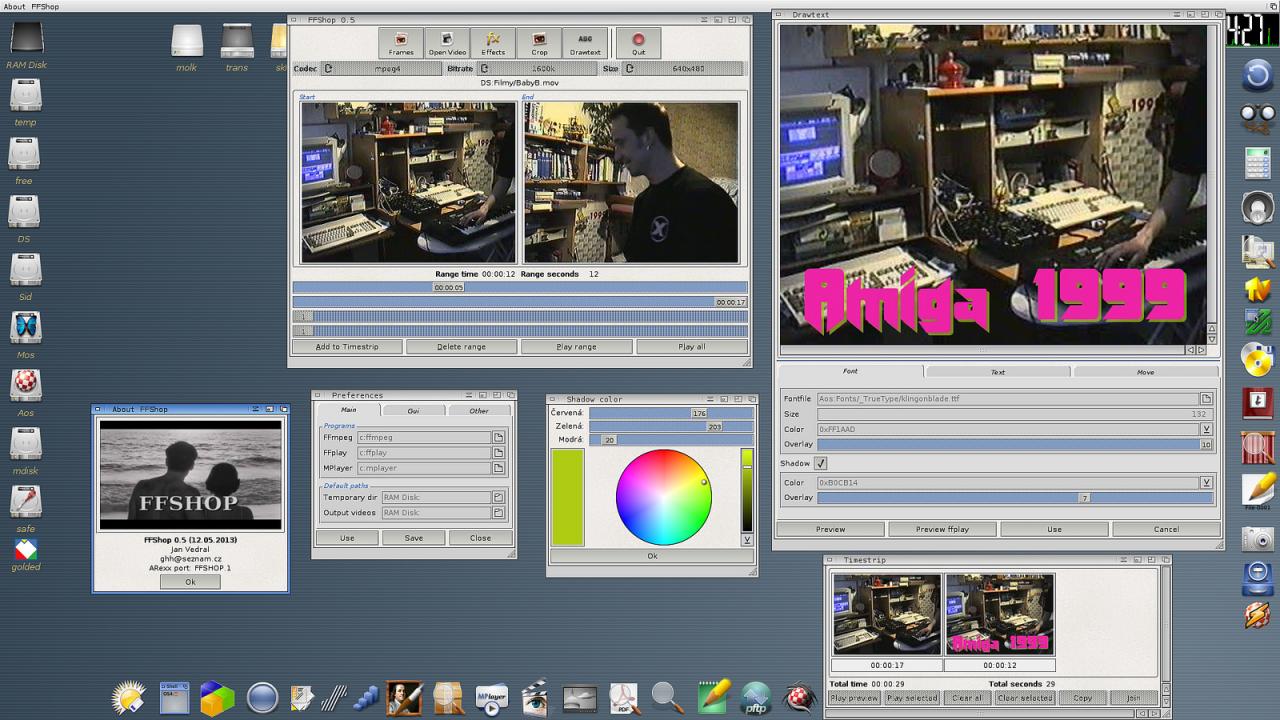The height and width of the screenshot is (720, 1280).
Task: Click the file browse icon beside FFmpeg path
Action: 498,437
